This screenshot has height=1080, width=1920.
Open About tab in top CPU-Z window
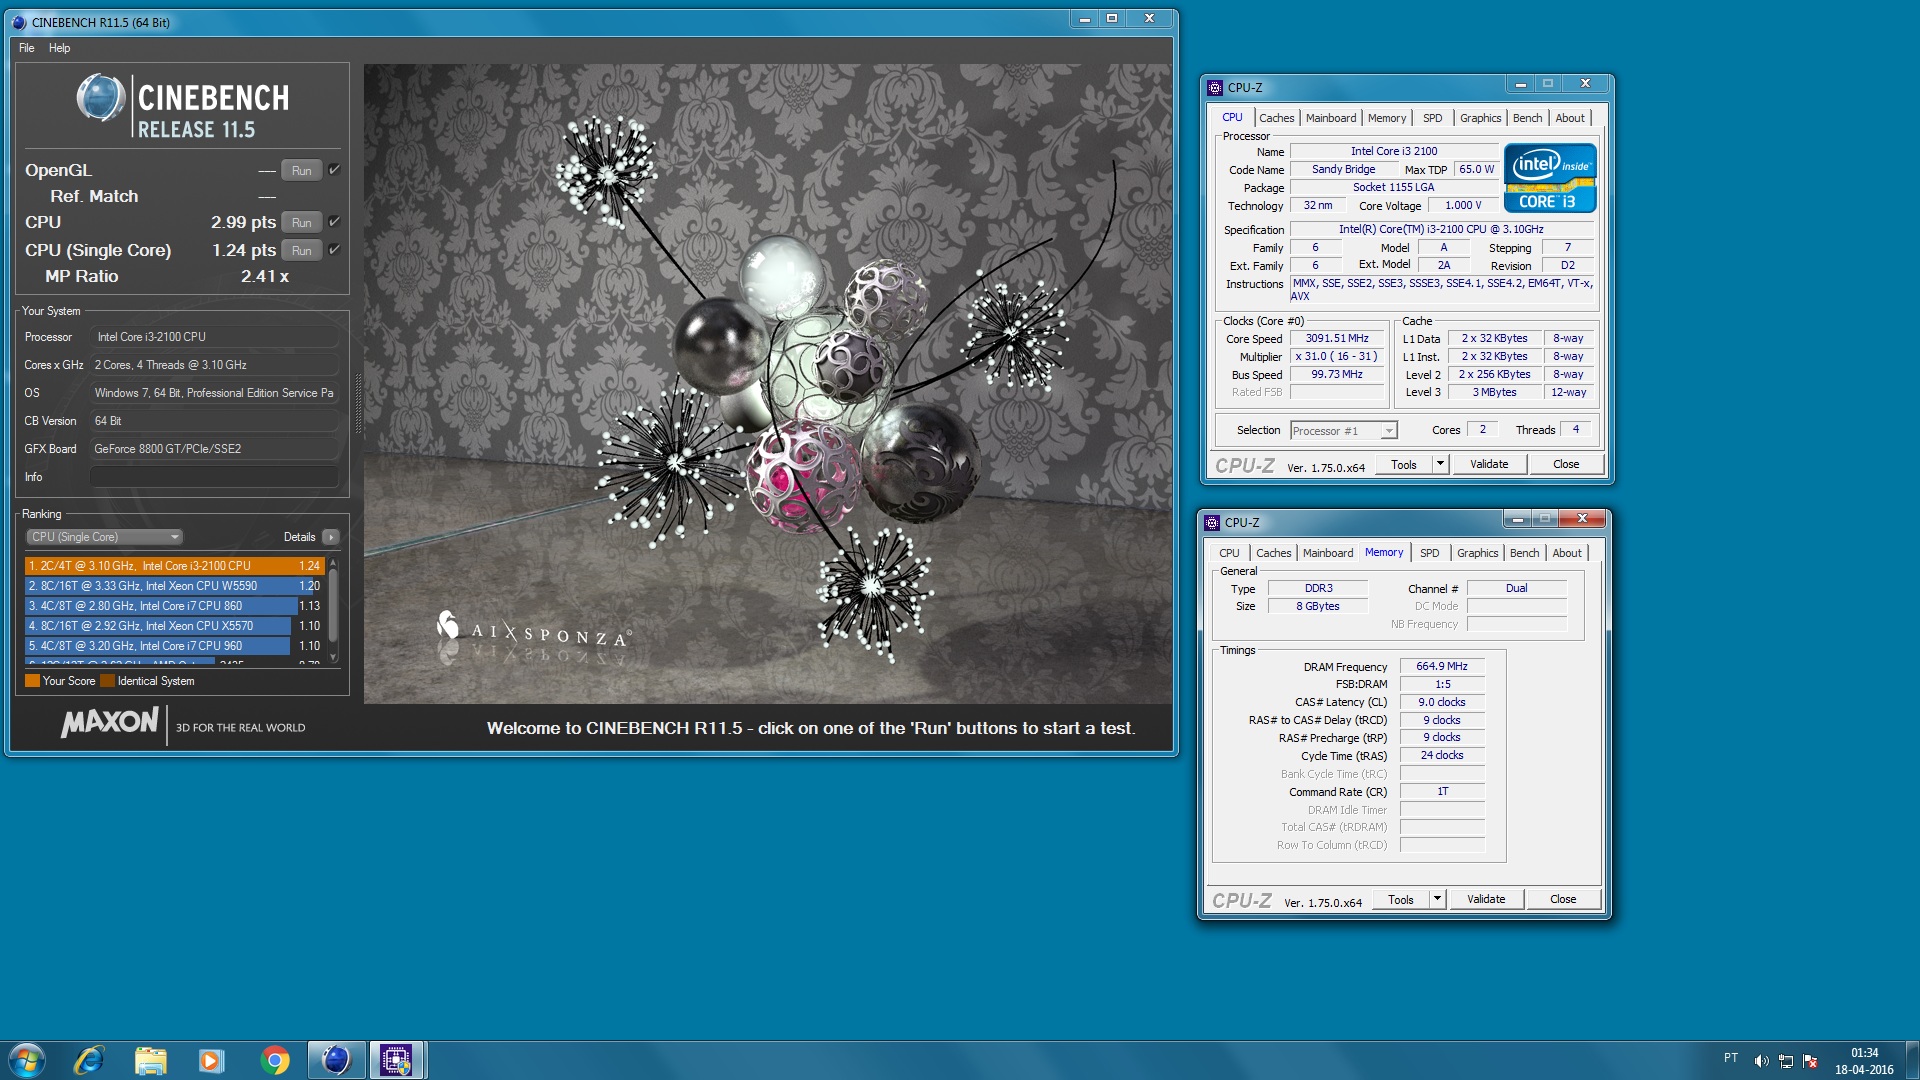pos(1570,118)
